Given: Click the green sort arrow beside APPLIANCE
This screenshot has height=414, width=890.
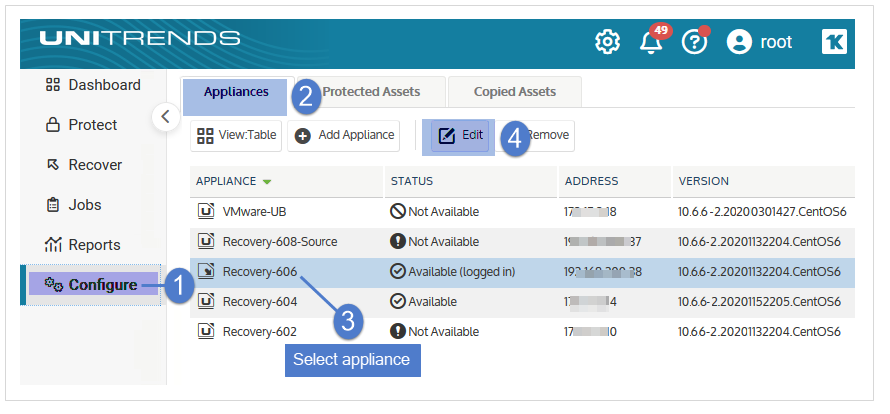Looking at the screenshot, I should [x=267, y=182].
